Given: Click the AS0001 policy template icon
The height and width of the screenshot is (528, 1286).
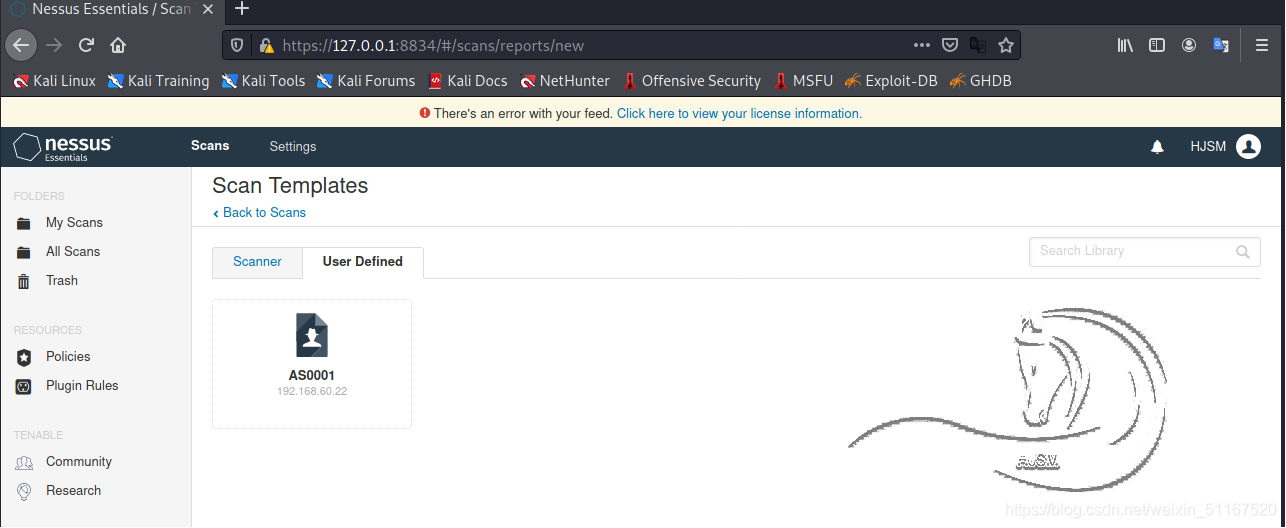Looking at the screenshot, I should [312, 335].
